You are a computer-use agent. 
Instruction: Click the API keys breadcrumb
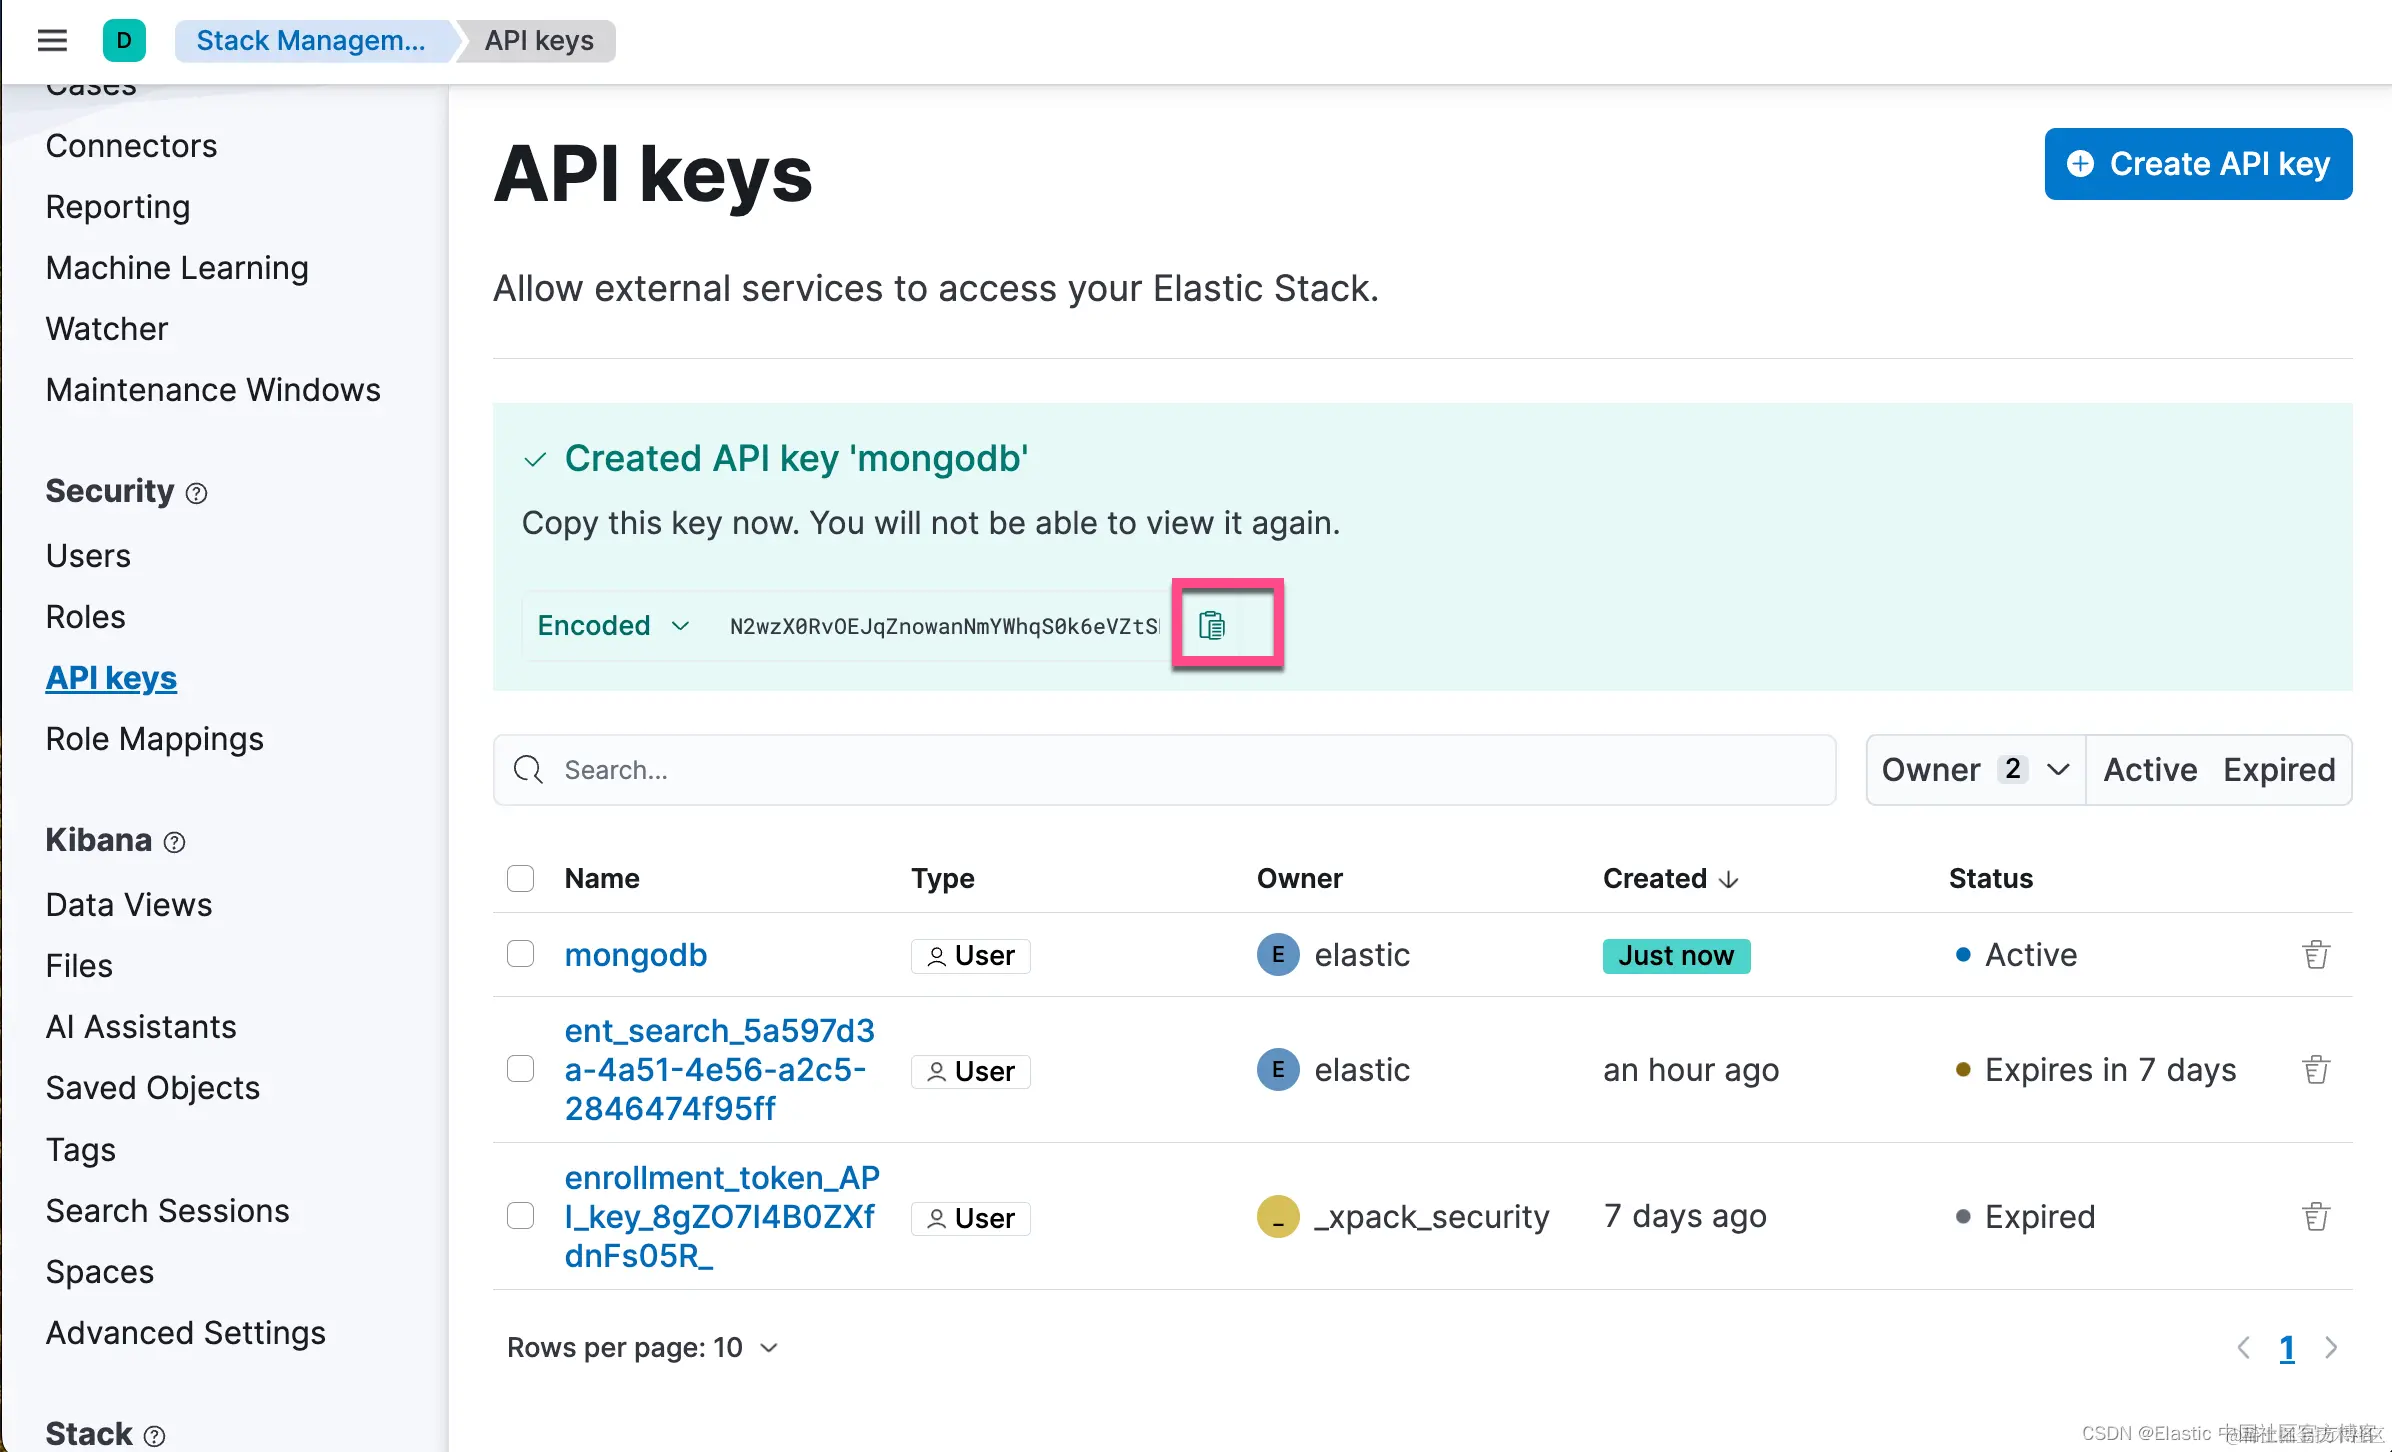[539, 41]
